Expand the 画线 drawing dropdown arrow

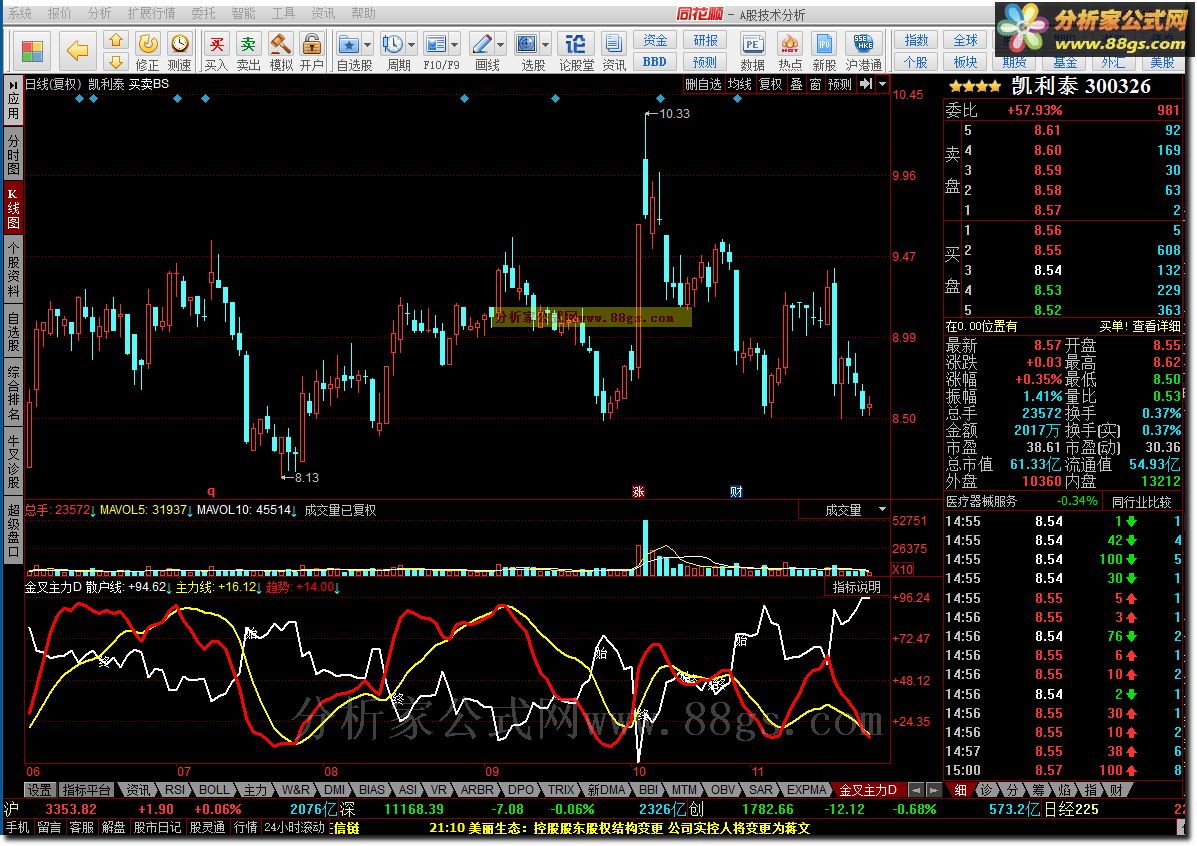coord(501,44)
